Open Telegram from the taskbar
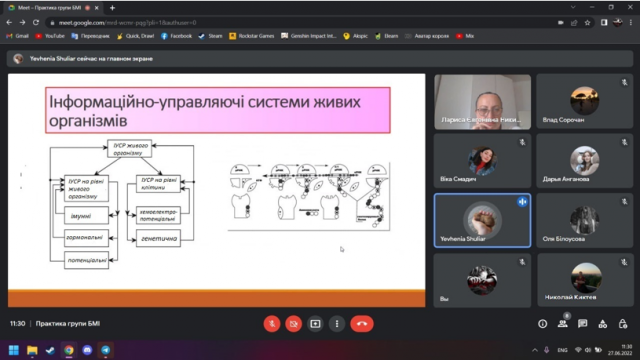This screenshot has width=640, height=360. pos(105,350)
